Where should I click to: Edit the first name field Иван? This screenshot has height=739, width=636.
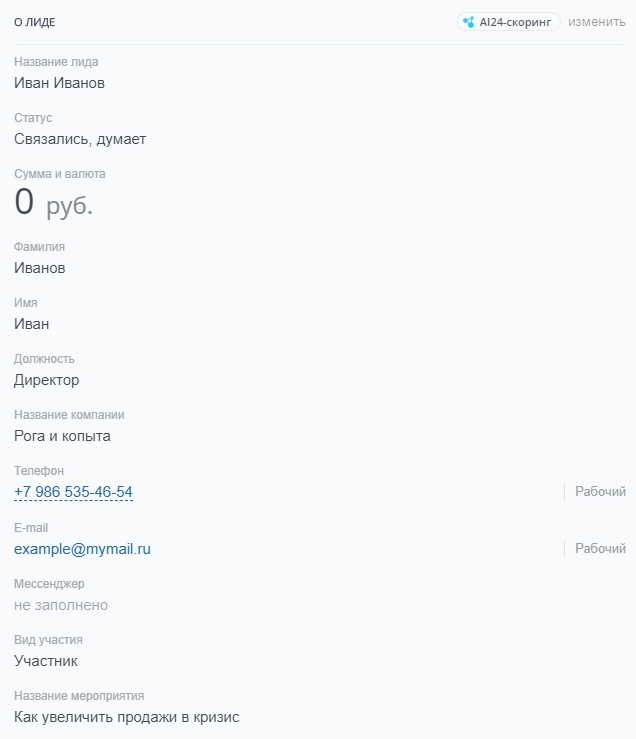(x=31, y=324)
